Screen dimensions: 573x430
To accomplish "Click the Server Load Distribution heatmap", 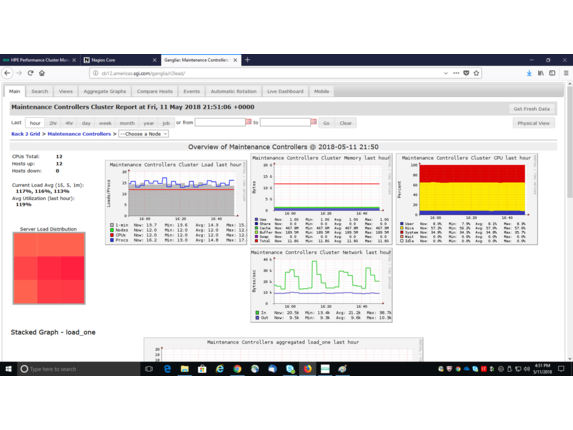I will [x=49, y=268].
